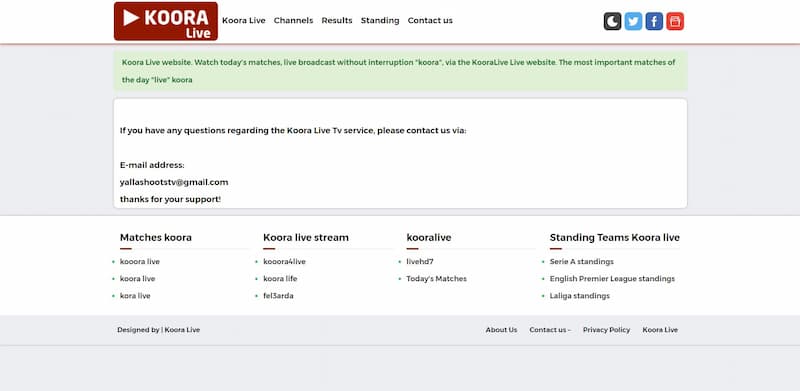Open the kooora4live link
Viewport: 800px width, 391px height.
[x=284, y=261]
